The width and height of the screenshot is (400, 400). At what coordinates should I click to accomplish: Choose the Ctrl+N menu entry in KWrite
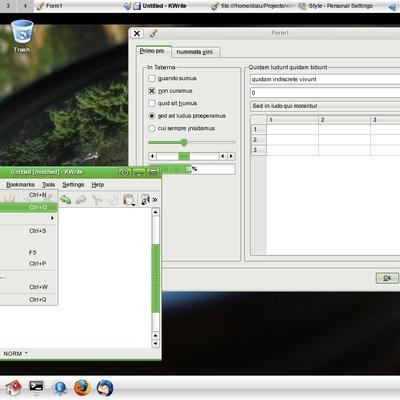coord(29,195)
